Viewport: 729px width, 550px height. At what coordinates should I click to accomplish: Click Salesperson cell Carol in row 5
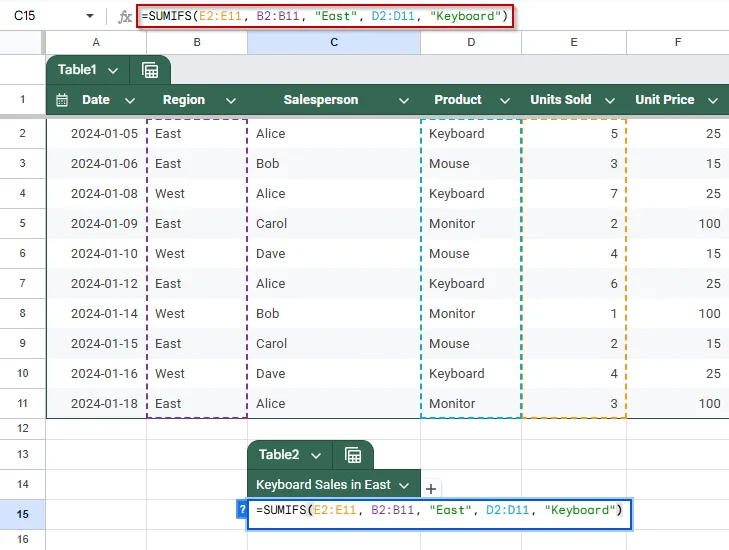click(334, 224)
